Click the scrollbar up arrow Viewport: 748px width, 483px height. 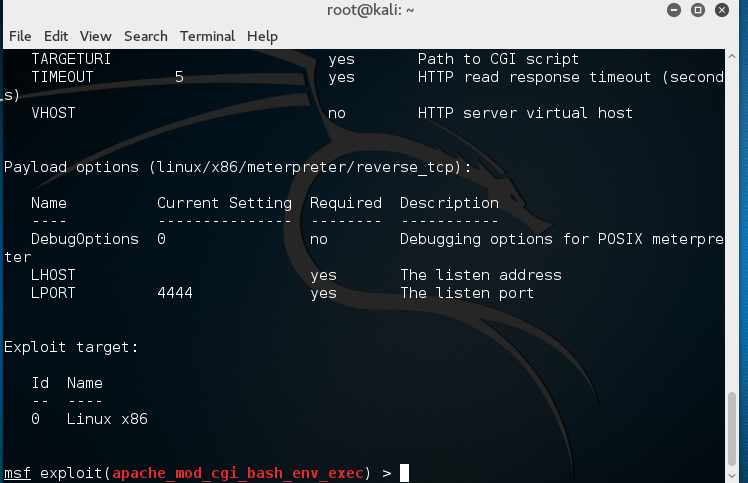732,56
